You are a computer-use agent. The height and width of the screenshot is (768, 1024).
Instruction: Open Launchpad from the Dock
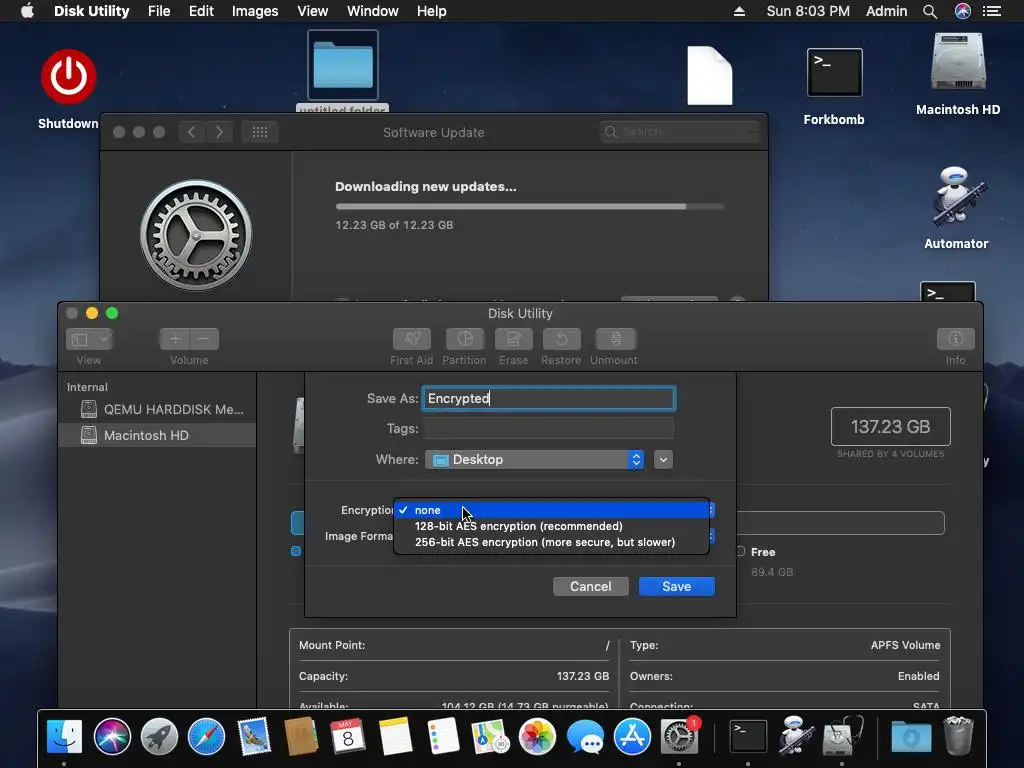click(x=159, y=737)
